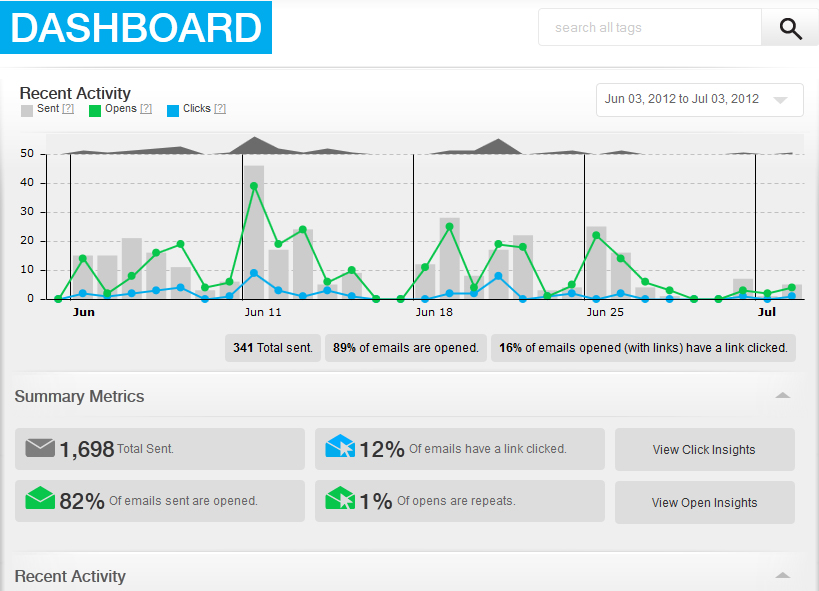Click the Jun 11 opens peak data point

(x=254, y=186)
